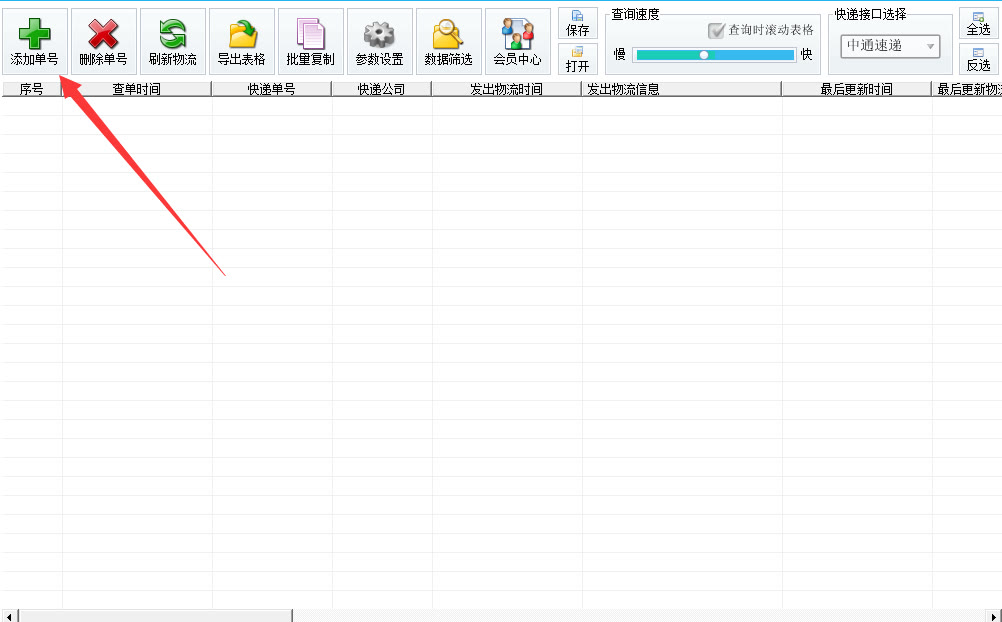Image resolution: width=1002 pixels, height=622 pixels.
Task: Open 参数设置 gear settings
Action: click(x=380, y=42)
